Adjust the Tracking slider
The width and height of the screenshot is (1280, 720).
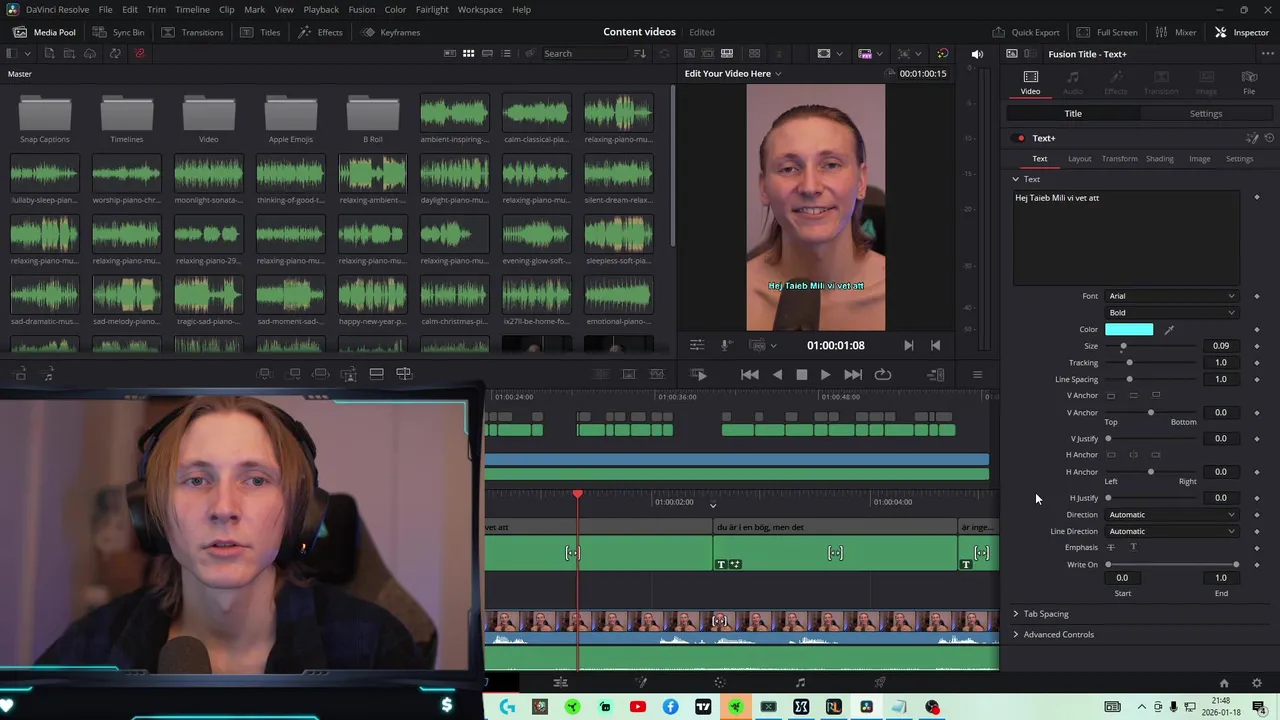point(1130,362)
